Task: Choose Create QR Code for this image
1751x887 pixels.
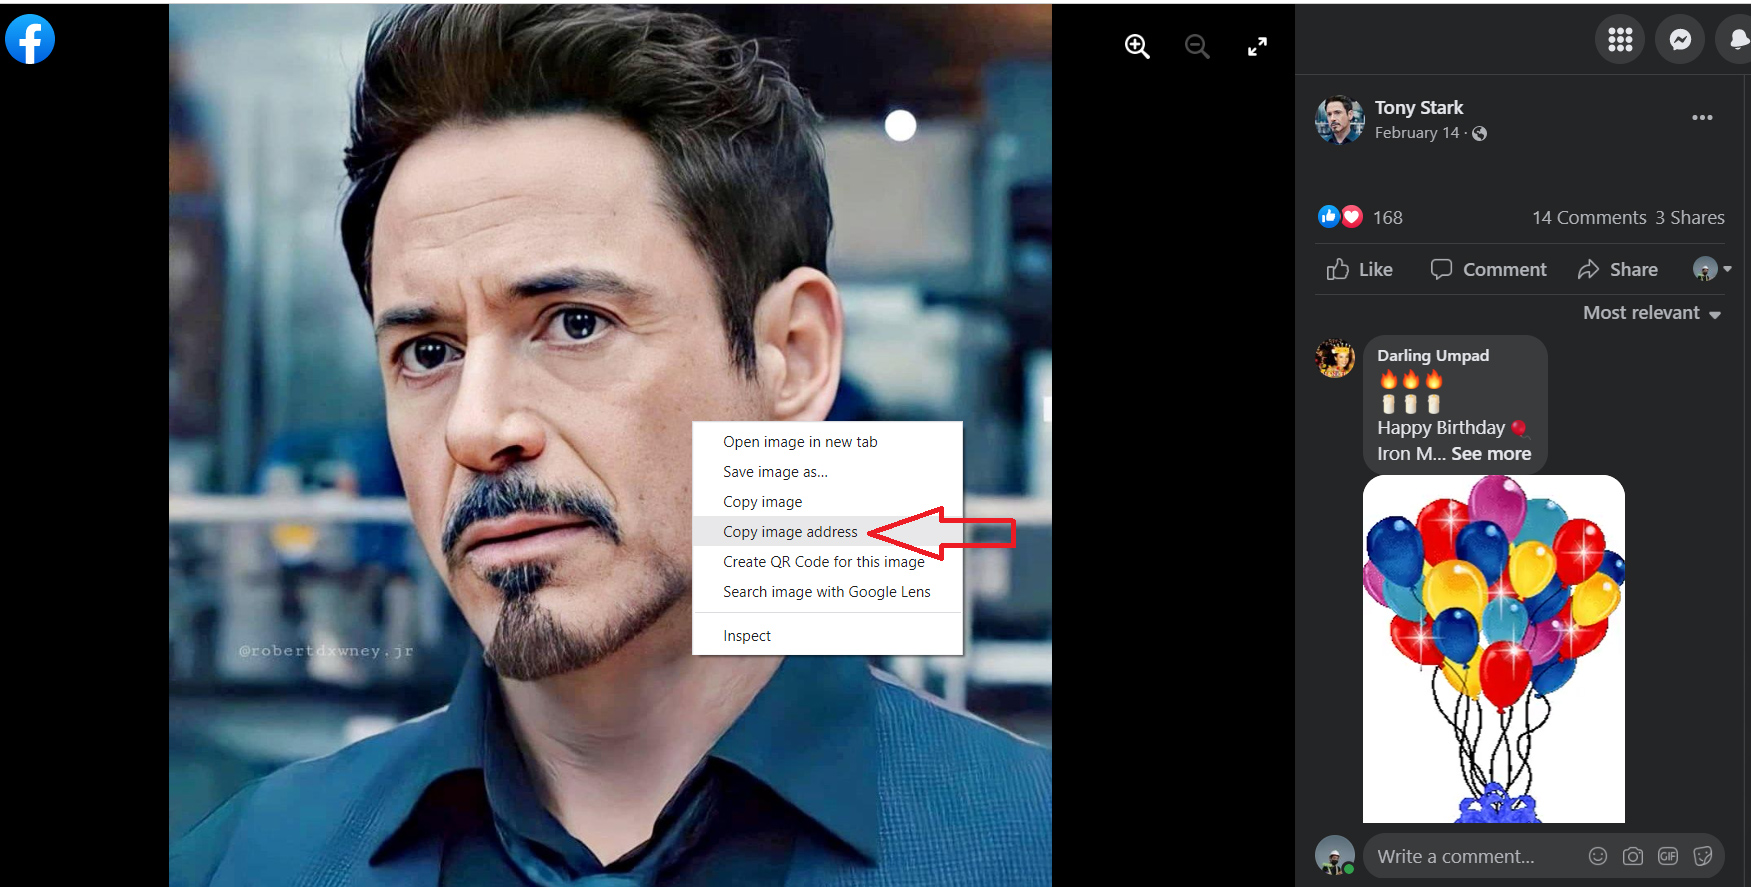Action: (827, 562)
